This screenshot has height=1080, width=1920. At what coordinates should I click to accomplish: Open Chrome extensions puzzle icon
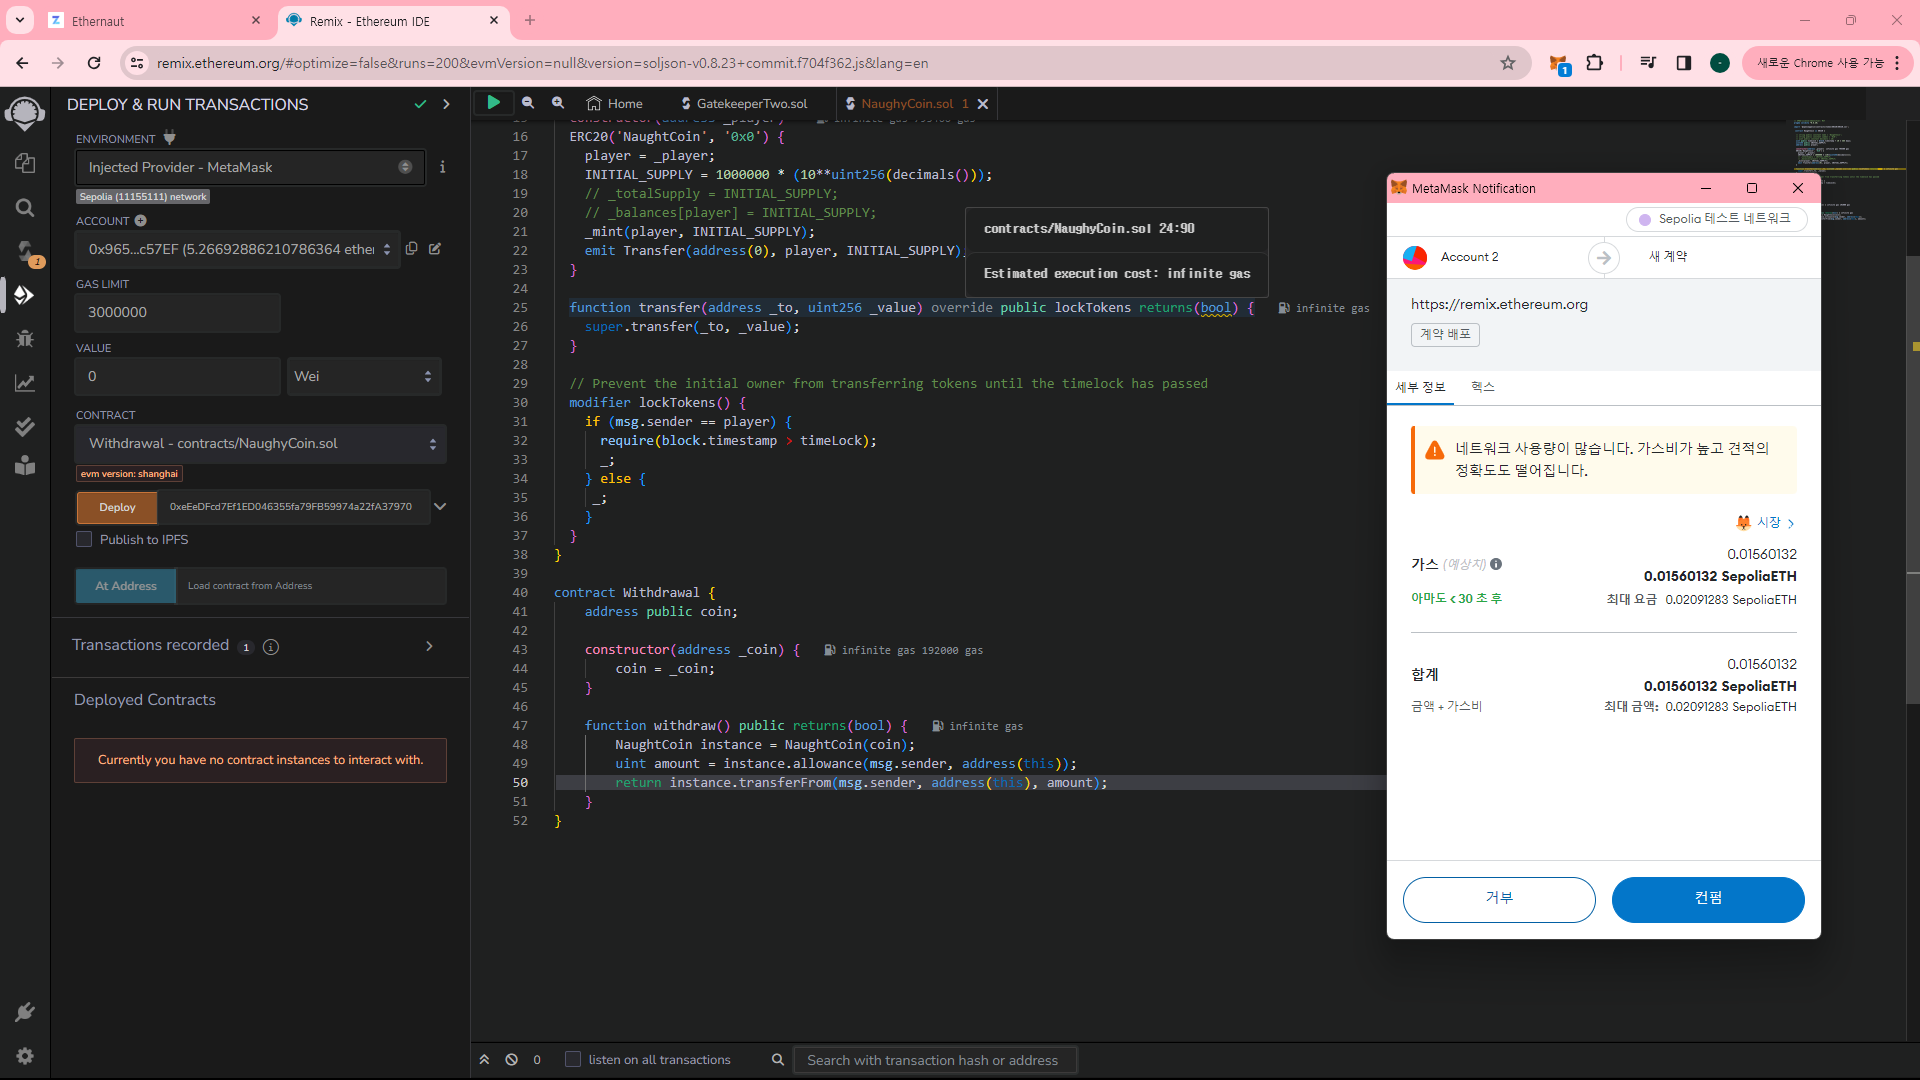(x=1595, y=63)
